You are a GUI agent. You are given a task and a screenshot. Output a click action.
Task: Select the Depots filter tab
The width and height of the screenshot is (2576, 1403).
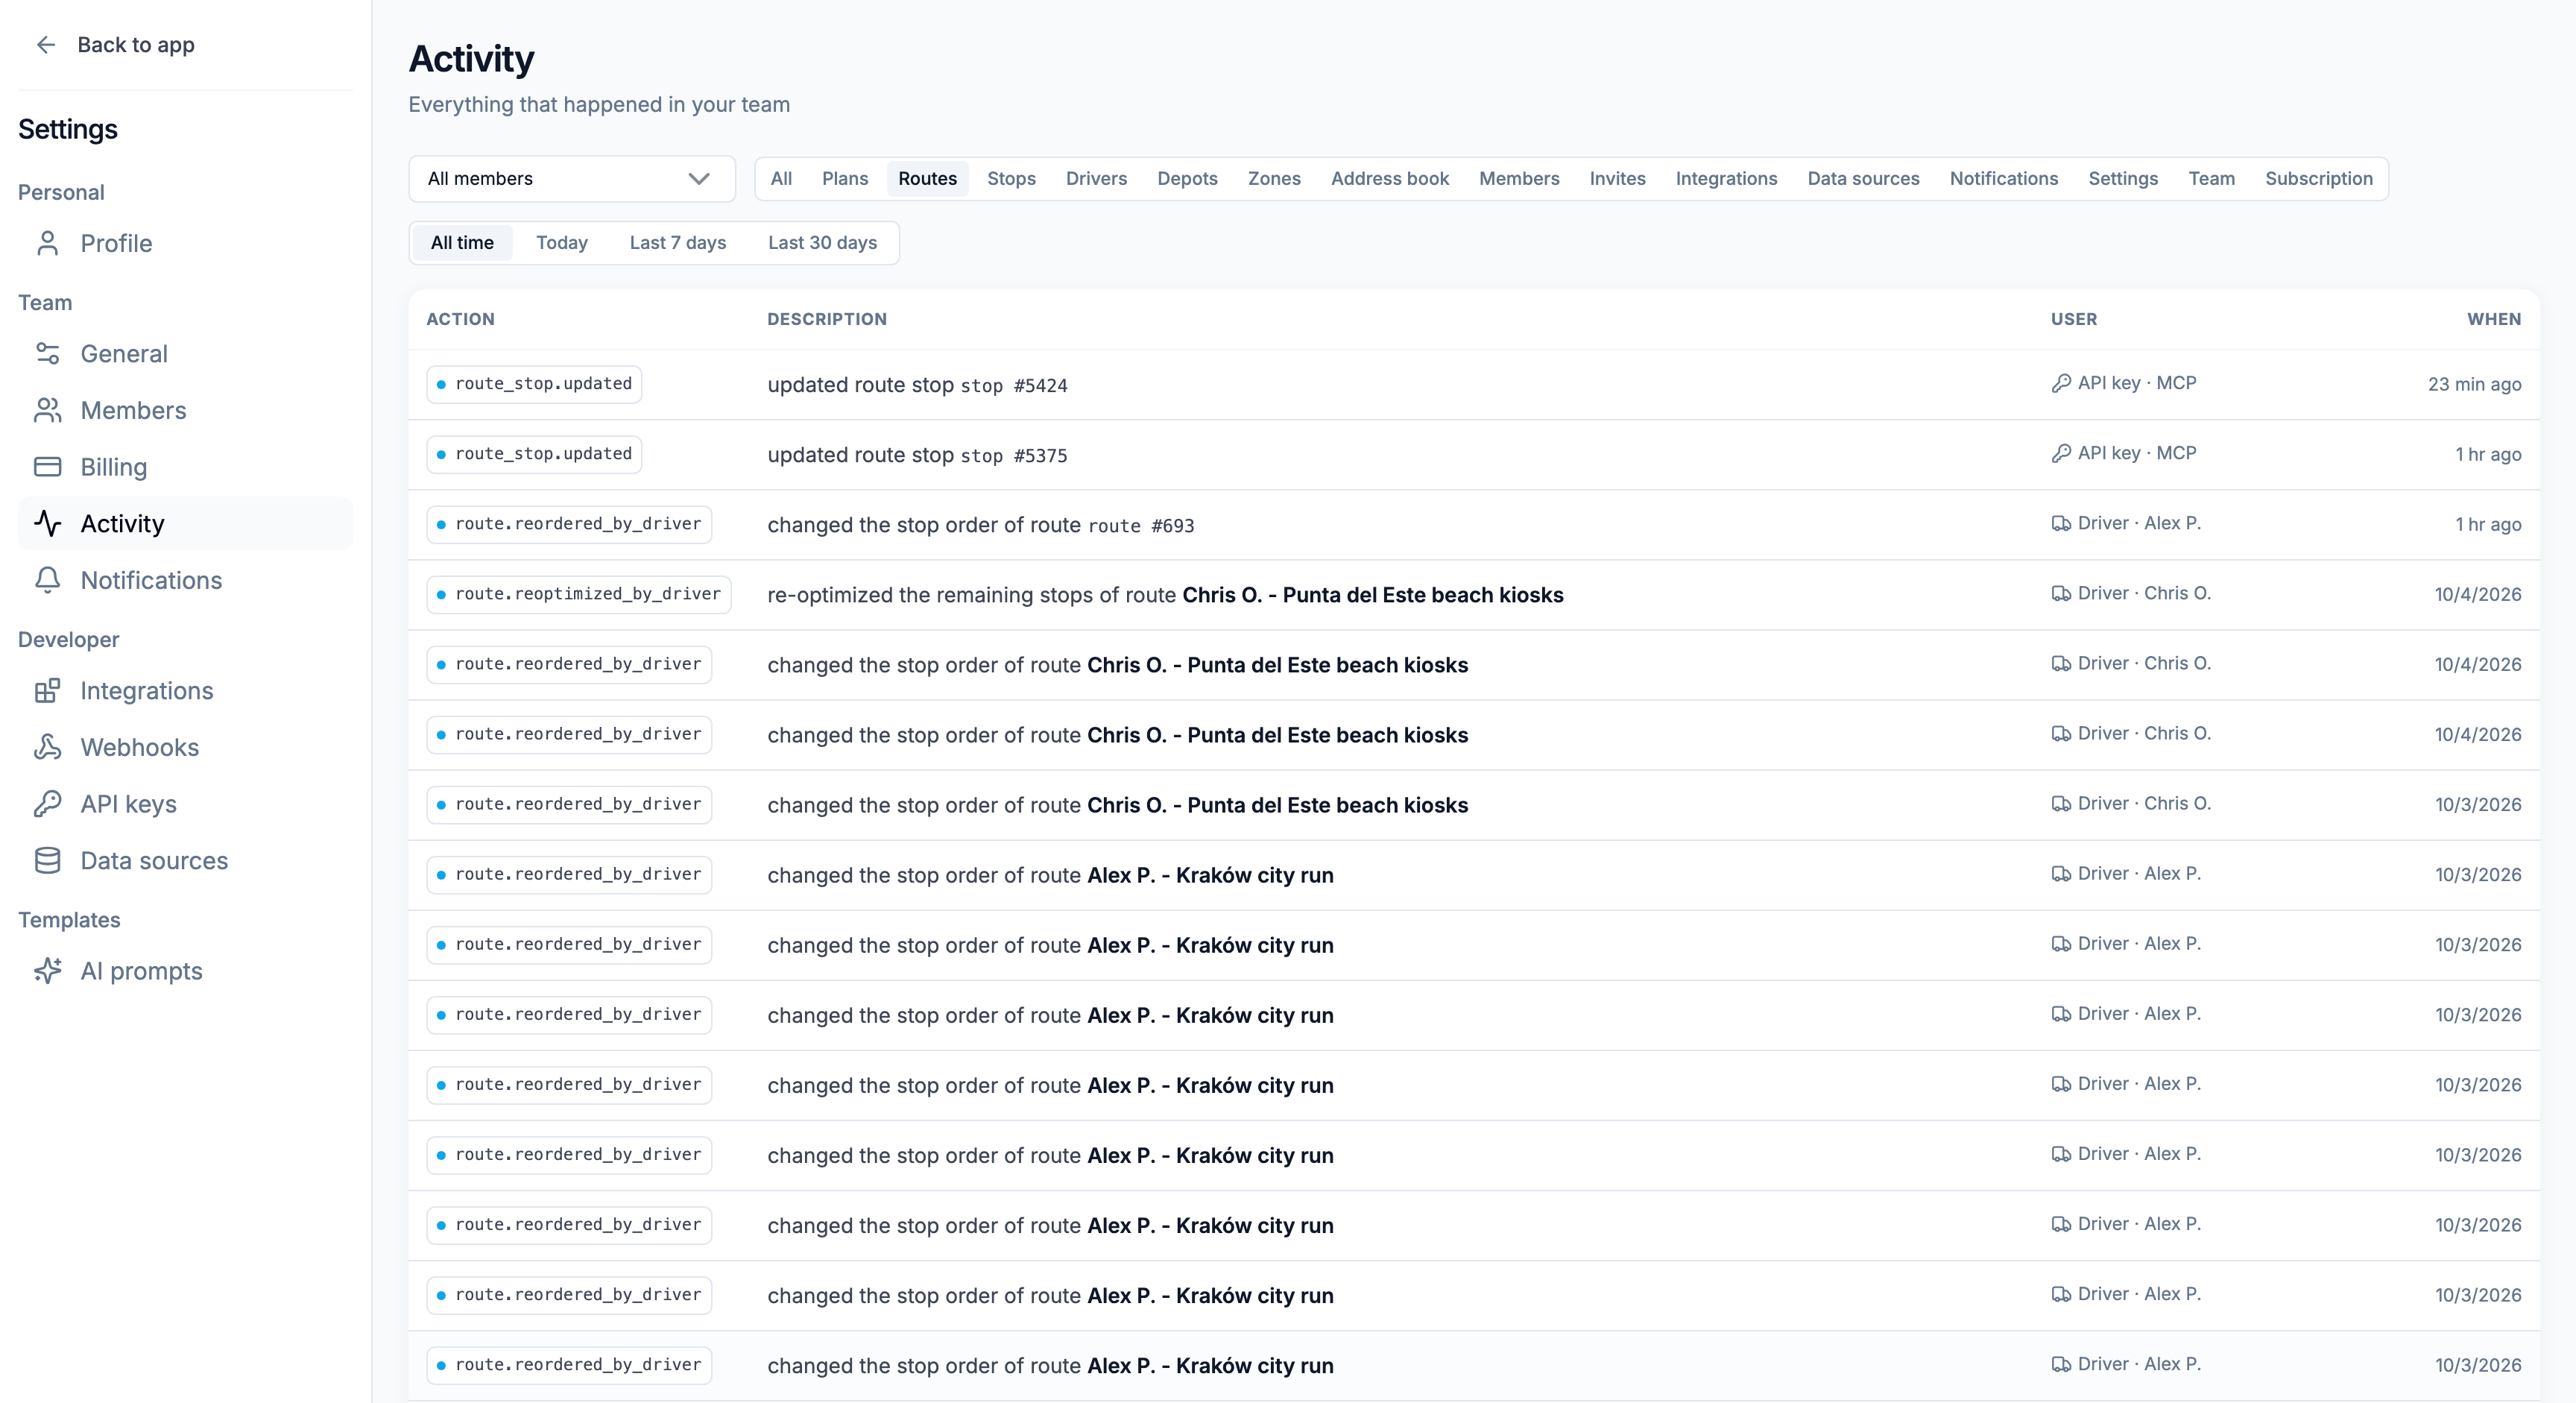pyautogui.click(x=1187, y=179)
